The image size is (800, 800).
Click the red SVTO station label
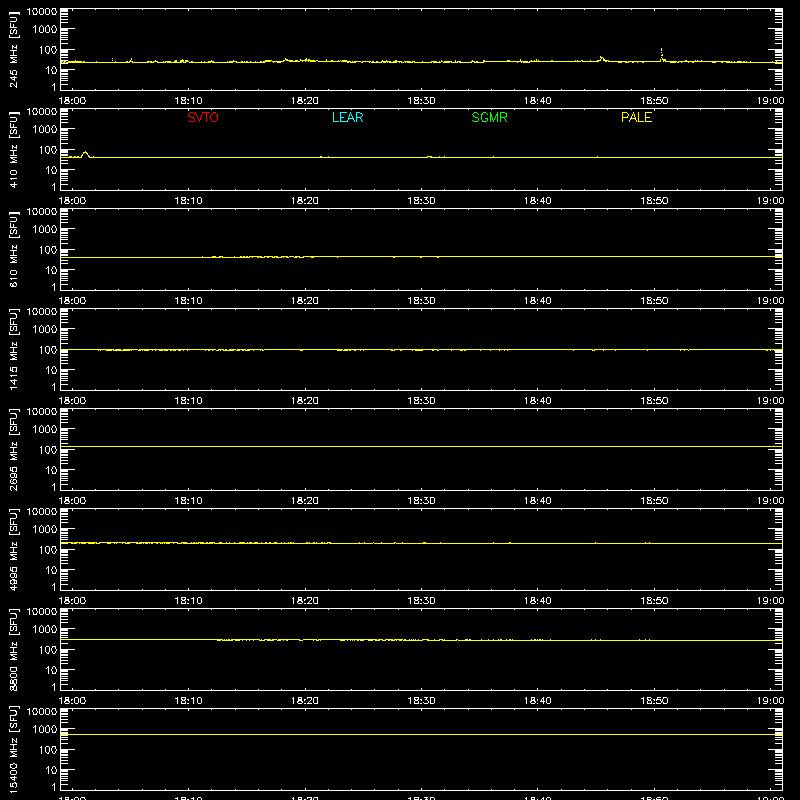click(x=203, y=117)
